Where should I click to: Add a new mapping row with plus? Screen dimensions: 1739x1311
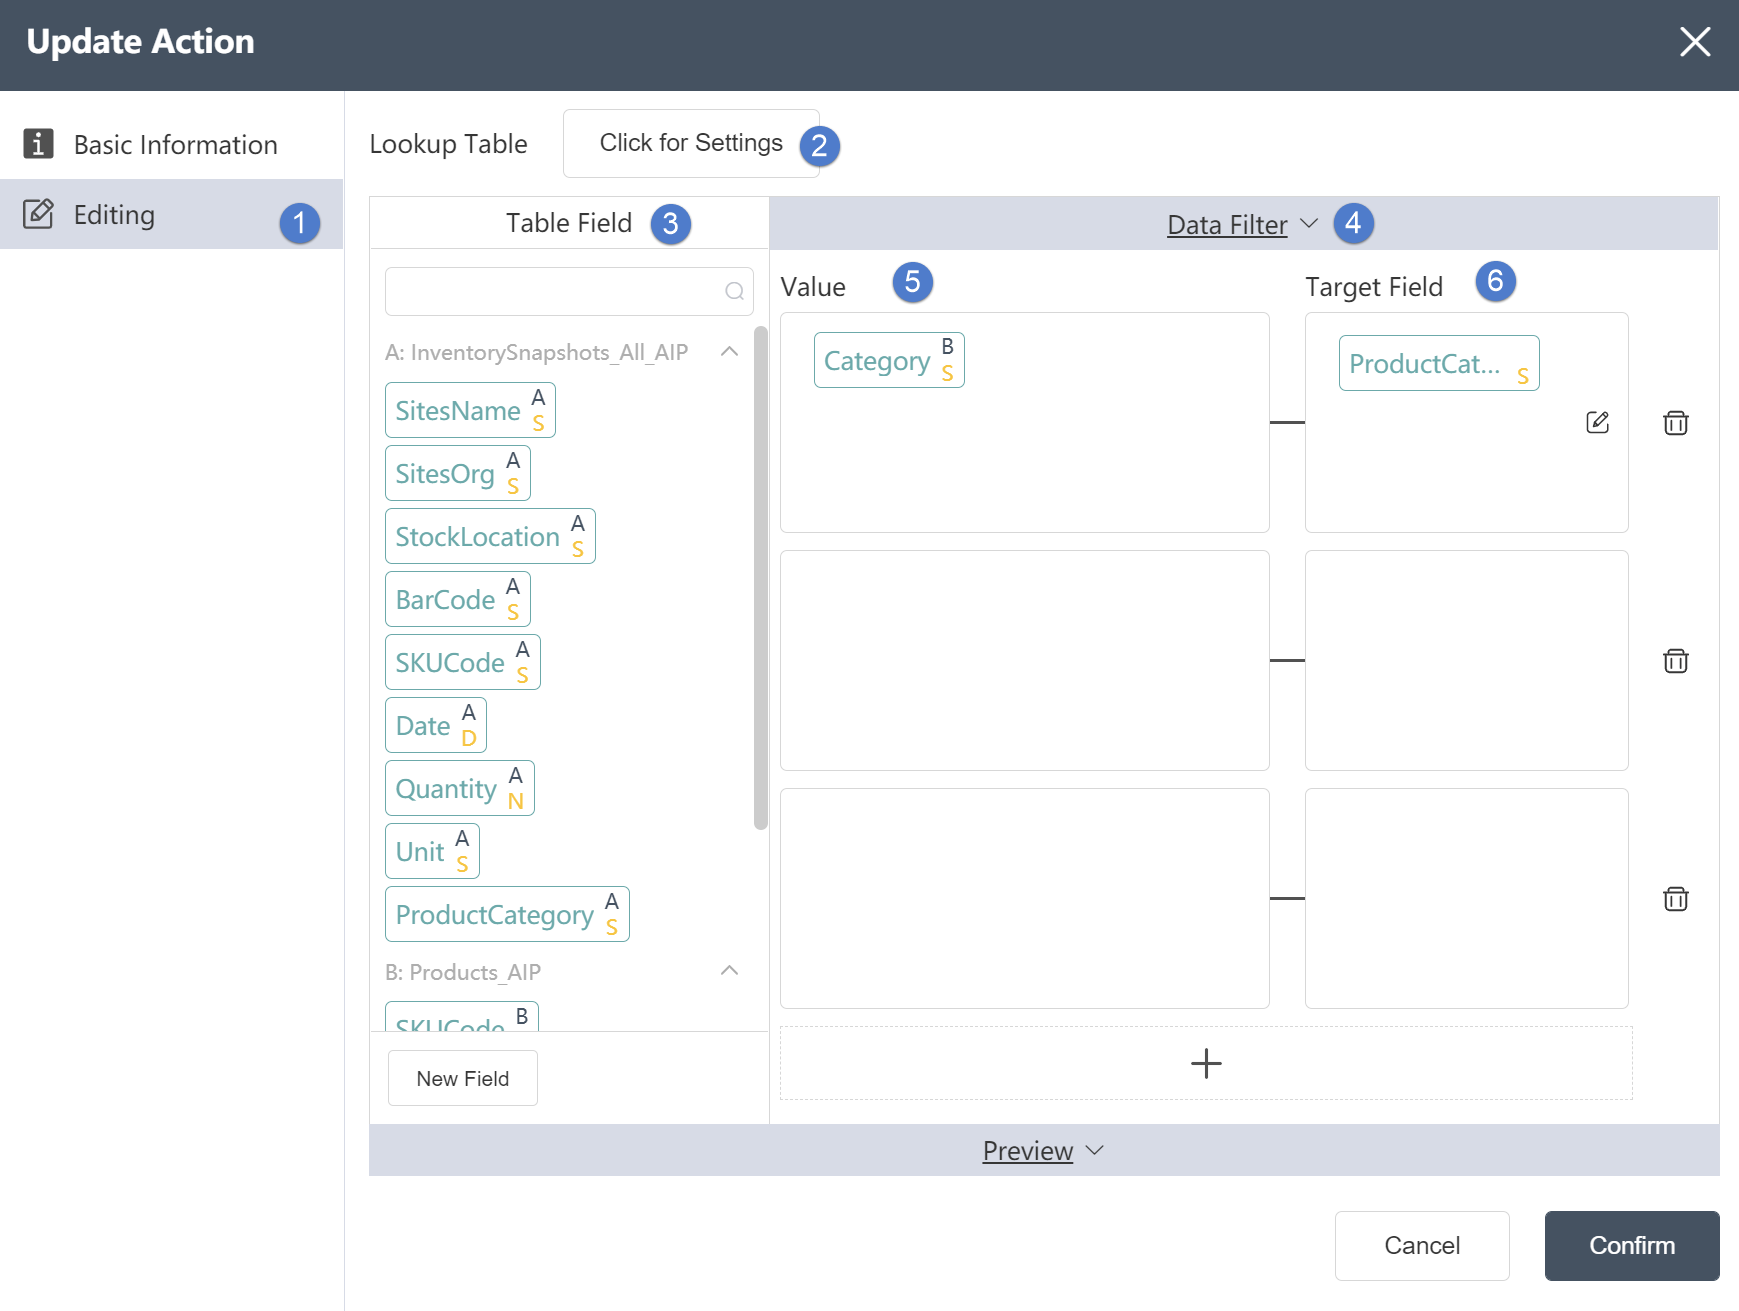pyautogui.click(x=1206, y=1063)
